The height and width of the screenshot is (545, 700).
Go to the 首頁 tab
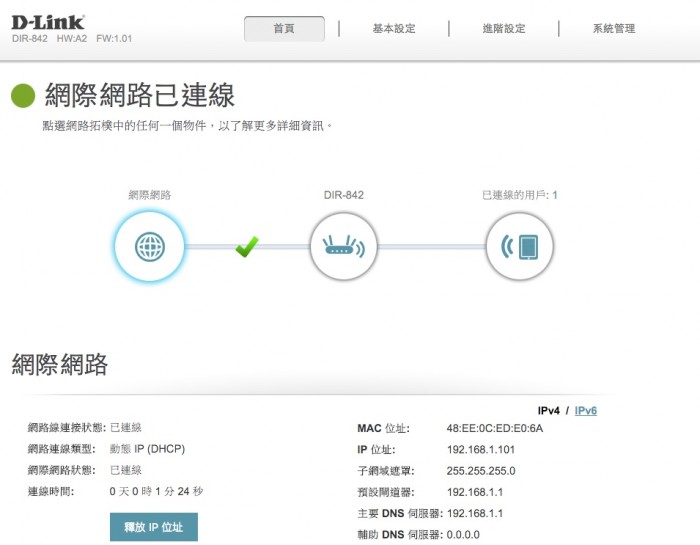284,29
